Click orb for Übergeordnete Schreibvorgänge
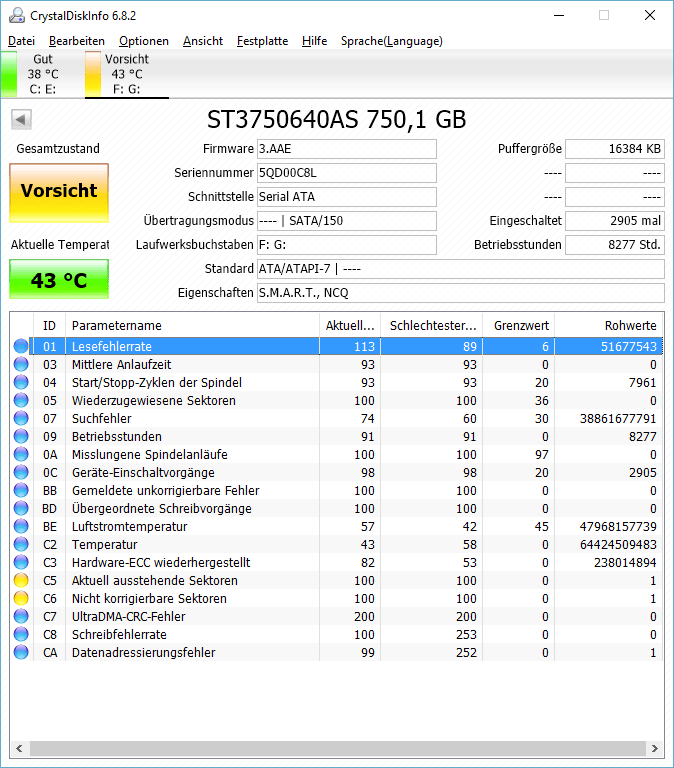The height and width of the screenshot is (768, 674). [21, 508]
